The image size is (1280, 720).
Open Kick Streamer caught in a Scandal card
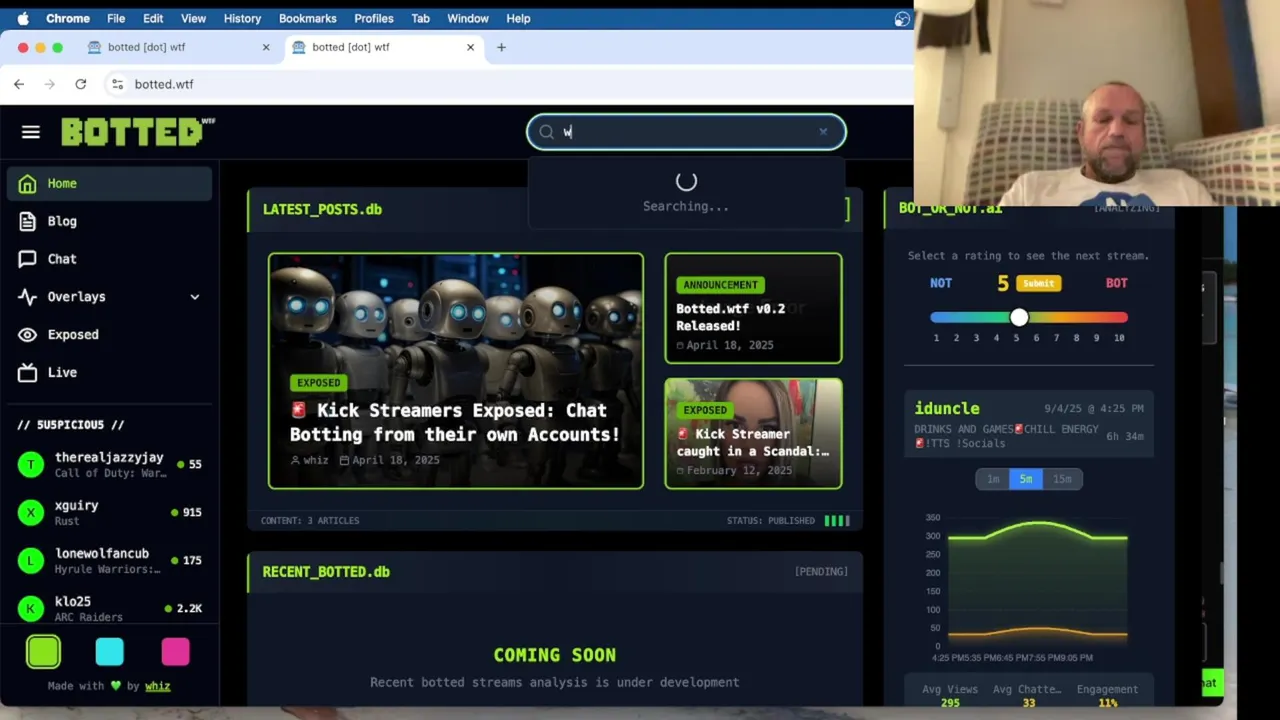[x=753, y=434]
